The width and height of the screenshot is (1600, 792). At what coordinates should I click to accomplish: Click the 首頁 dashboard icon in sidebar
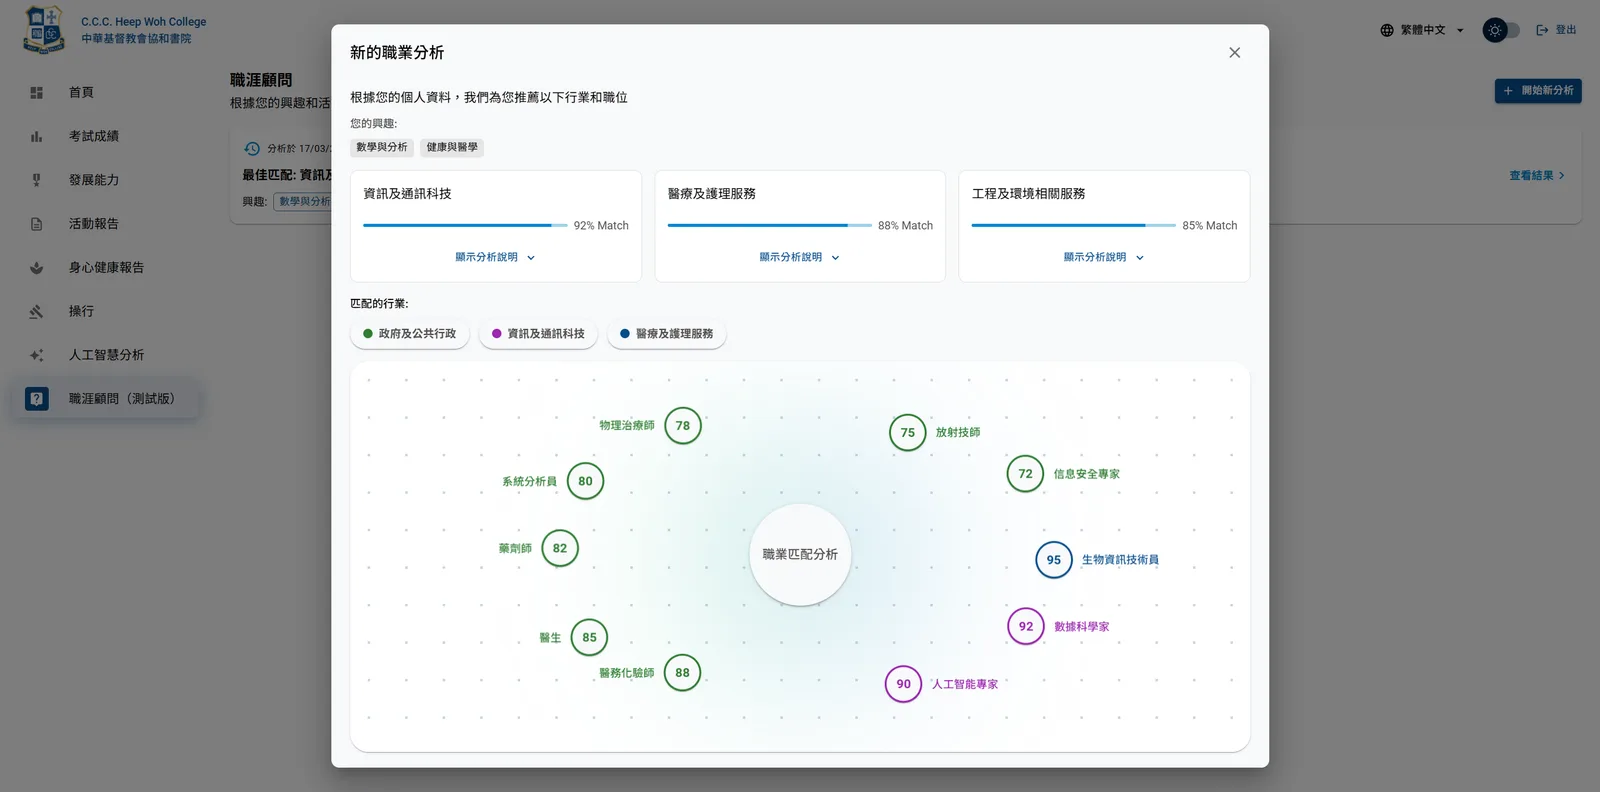[x=37, y=92]
